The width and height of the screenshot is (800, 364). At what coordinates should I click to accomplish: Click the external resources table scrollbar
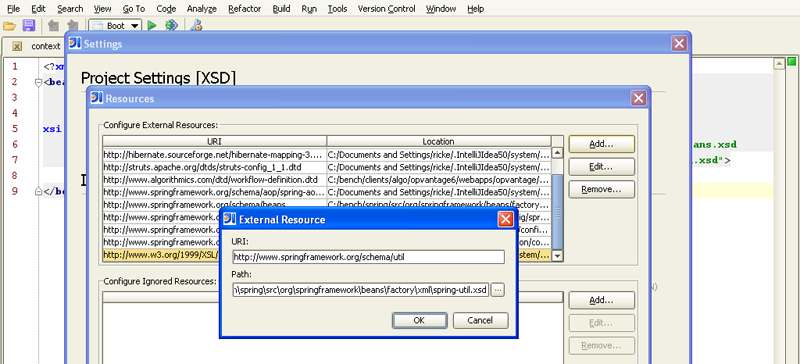558,204
